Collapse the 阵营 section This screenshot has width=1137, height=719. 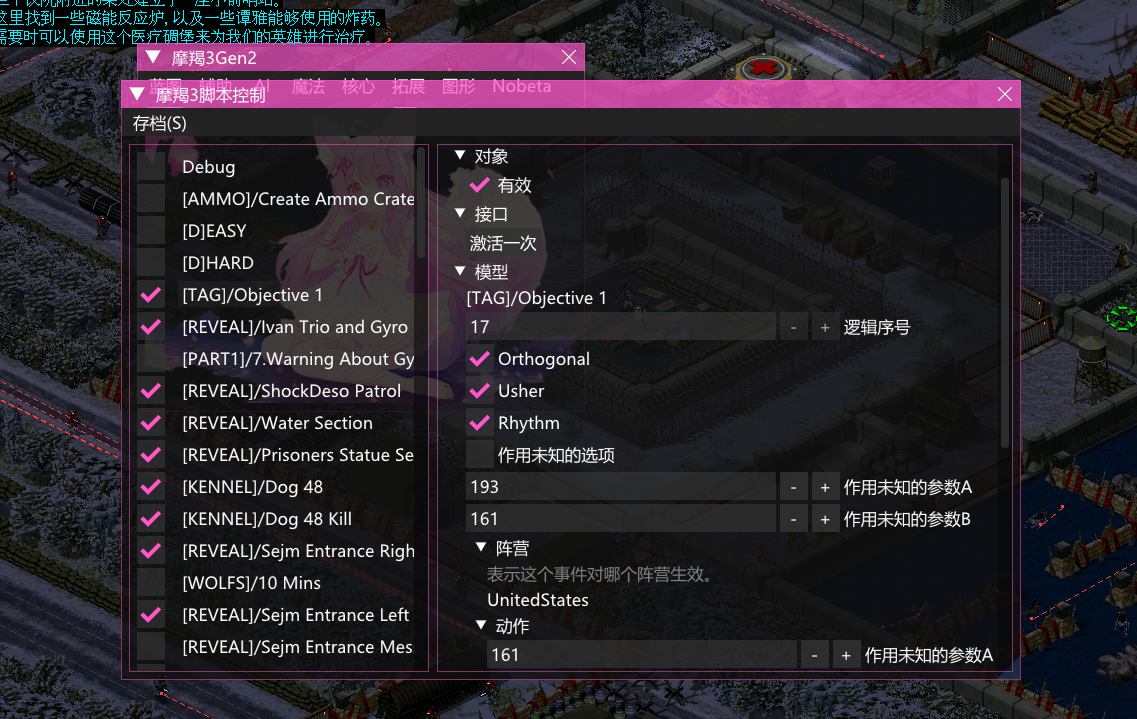tap(481, 547)
